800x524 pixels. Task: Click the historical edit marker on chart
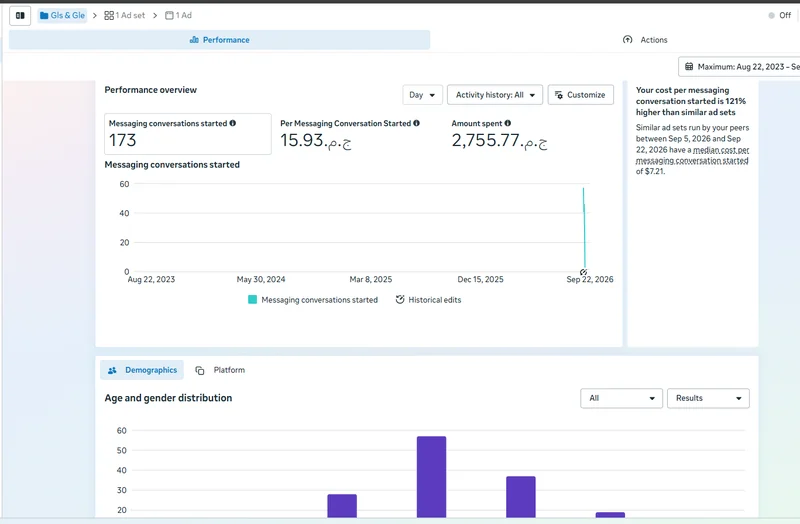[x=583, y=272]
